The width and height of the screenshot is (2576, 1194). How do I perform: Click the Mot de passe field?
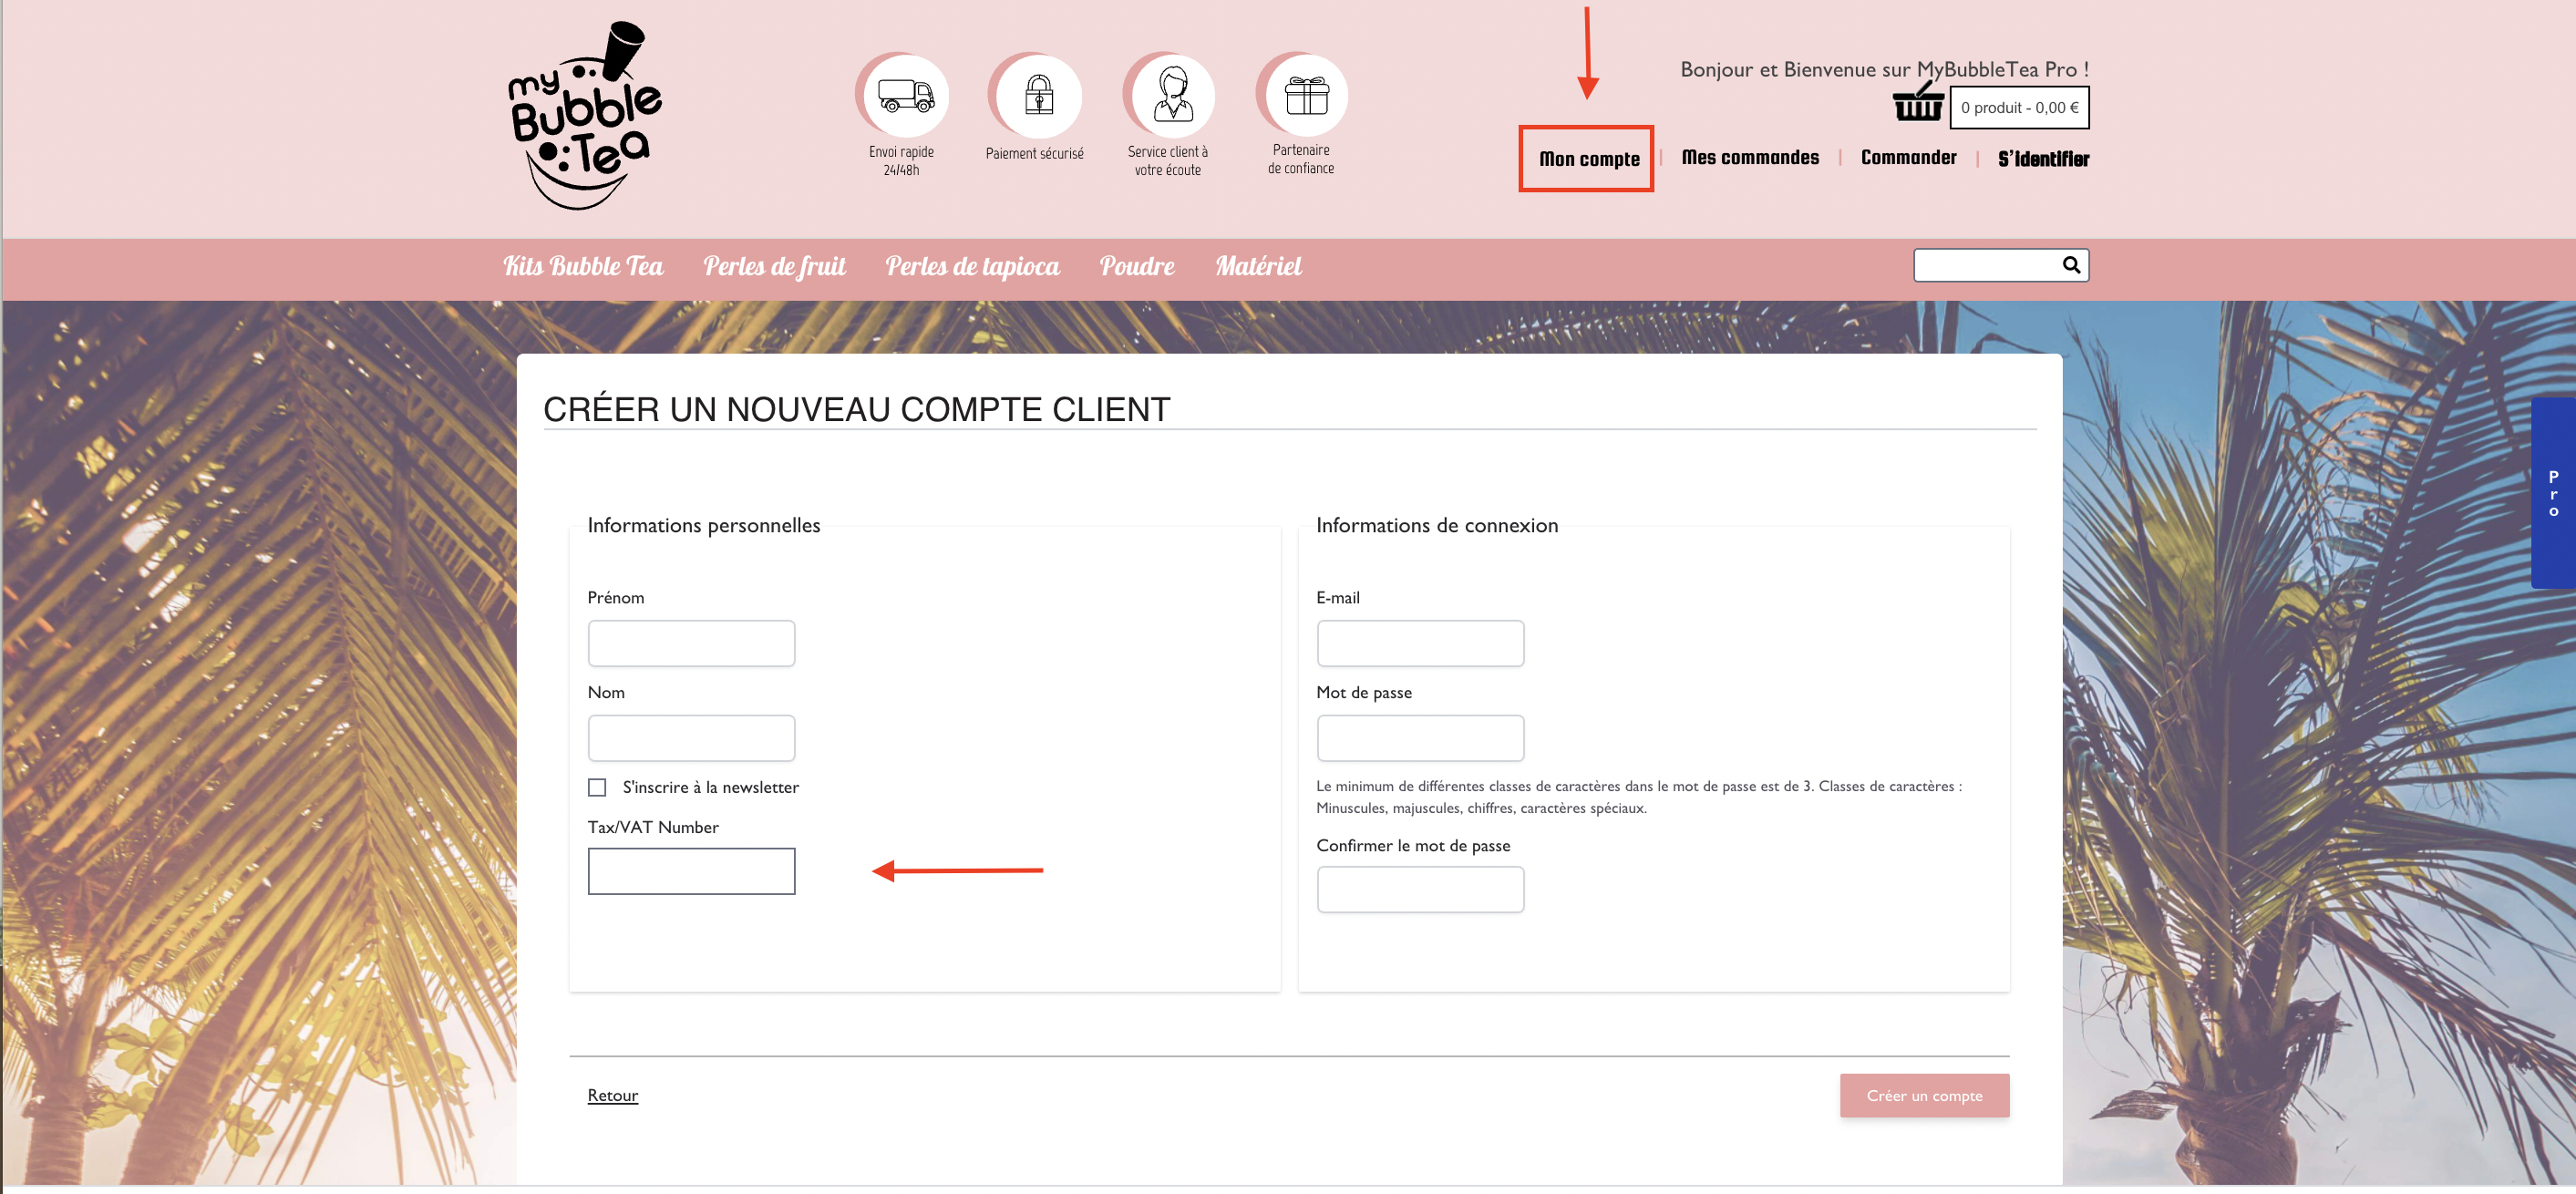[1420, 738]
